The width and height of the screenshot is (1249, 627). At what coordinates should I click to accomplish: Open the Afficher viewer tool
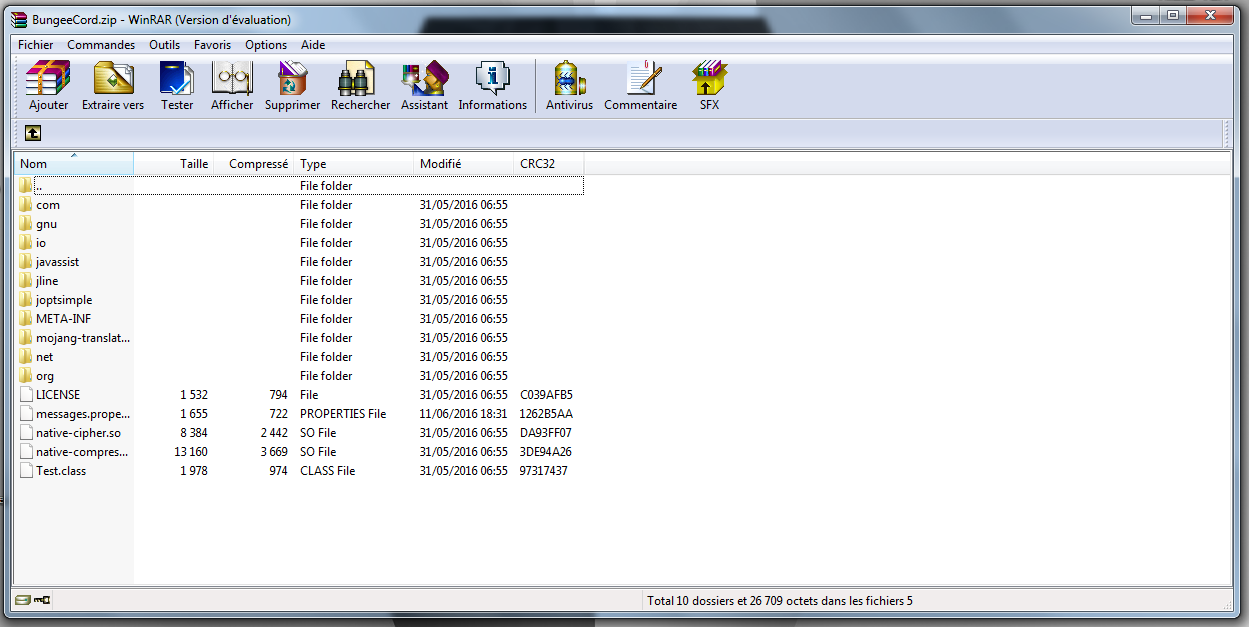(232, 85)
